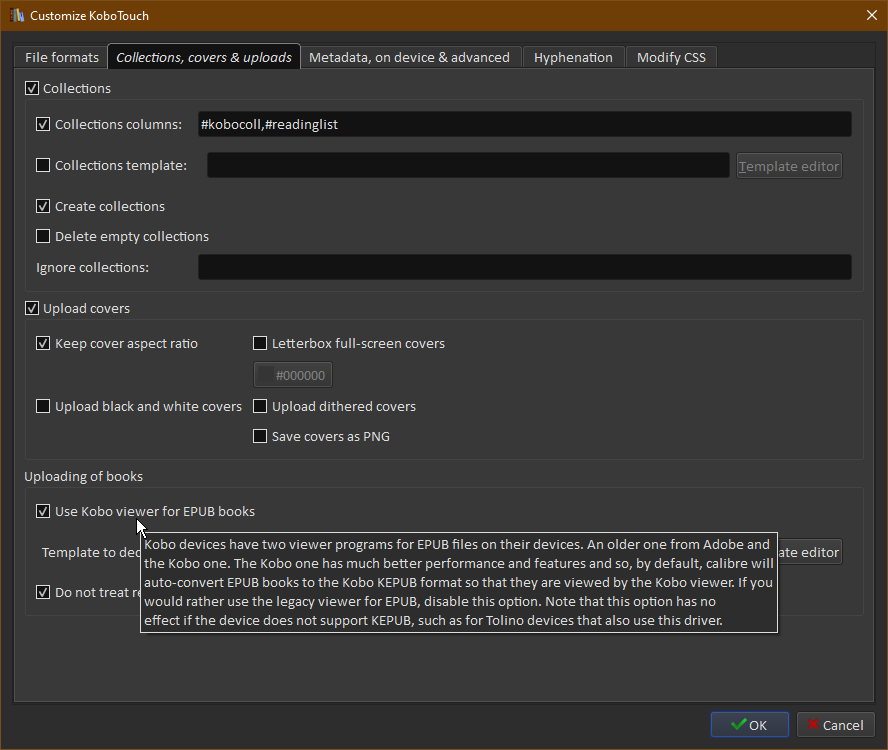888x750 pixels.
Task: Uncheck Keep cover aspect ratio
Action: pyautogui.click(x=43, y=343)
